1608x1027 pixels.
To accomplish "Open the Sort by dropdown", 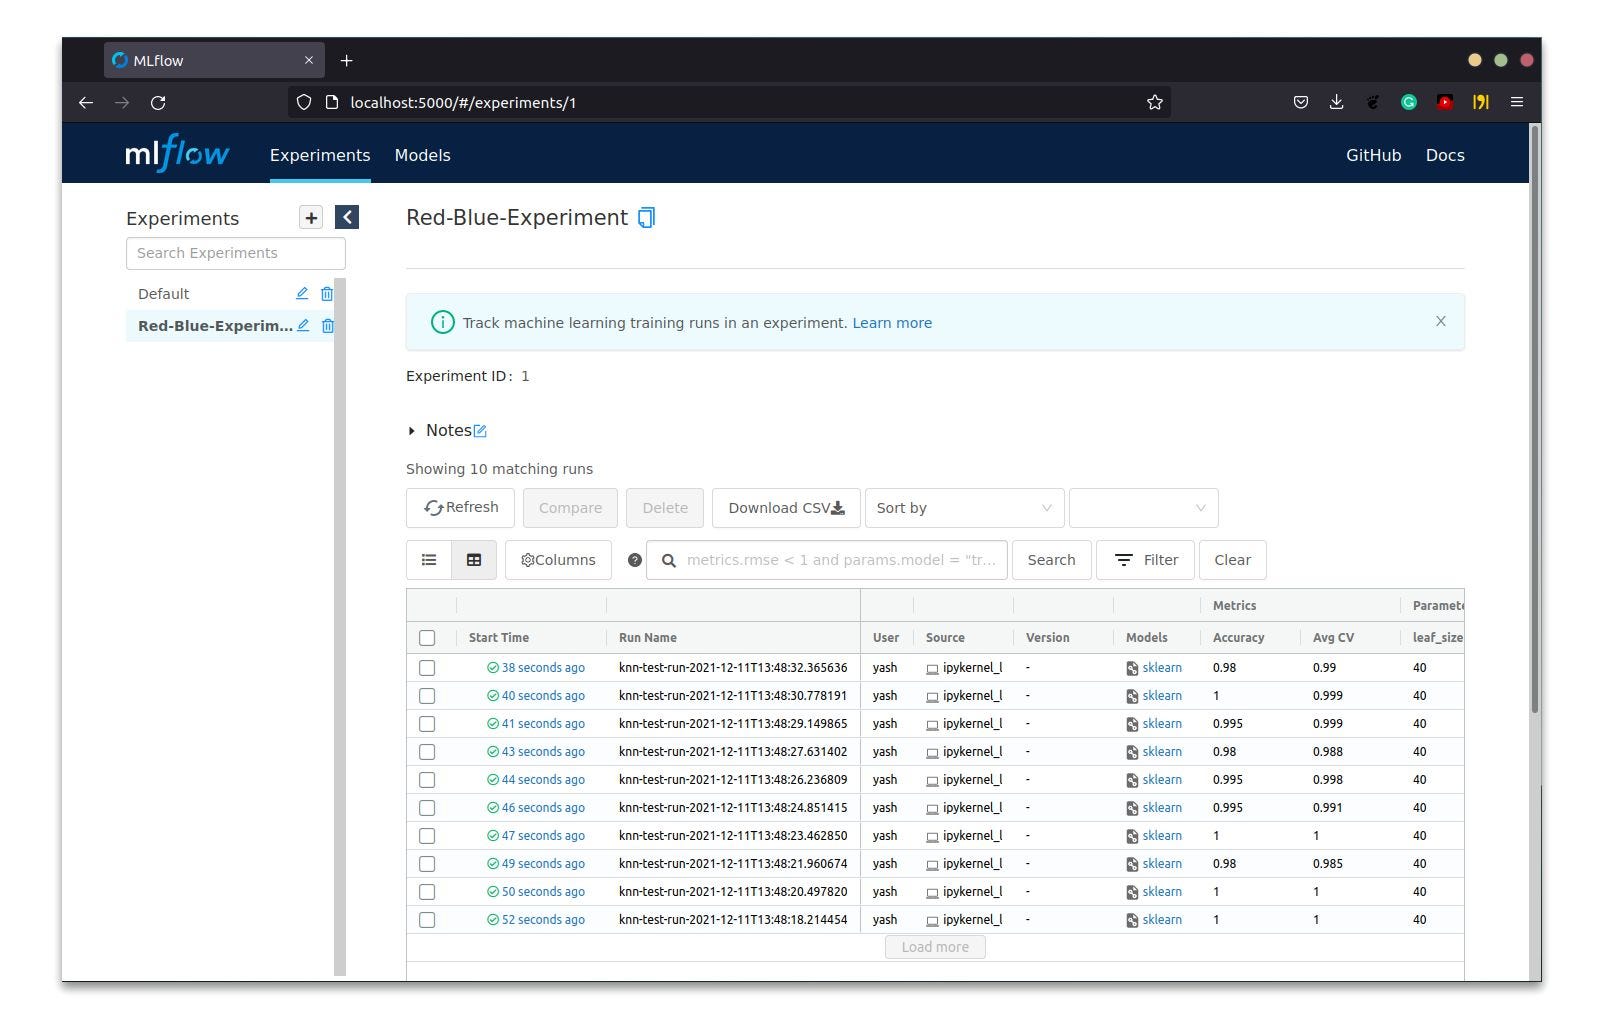I will [x=963, y=508].
